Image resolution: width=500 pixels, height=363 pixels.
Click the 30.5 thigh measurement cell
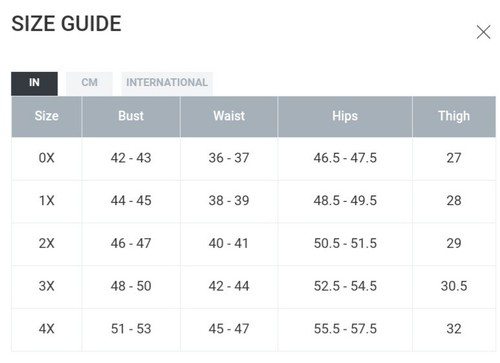pyautogui.click(x=454, y=286)
